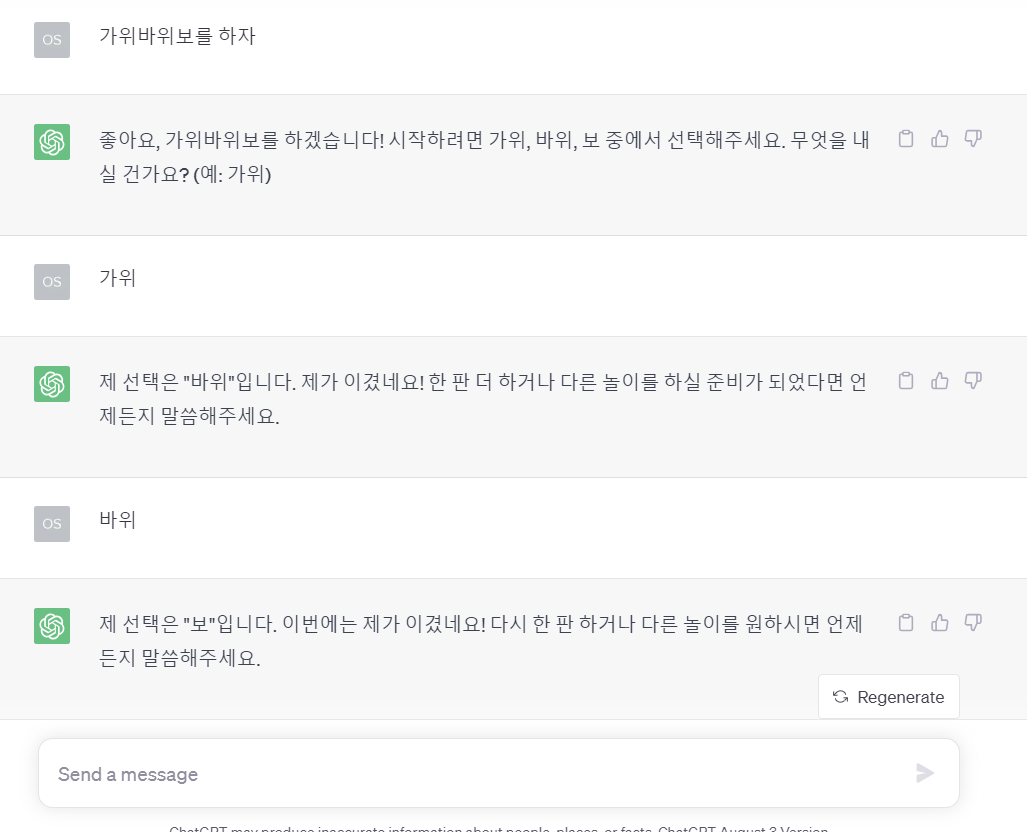Select the user message 가위
The image size is (1027, 832).
(116, 281)
